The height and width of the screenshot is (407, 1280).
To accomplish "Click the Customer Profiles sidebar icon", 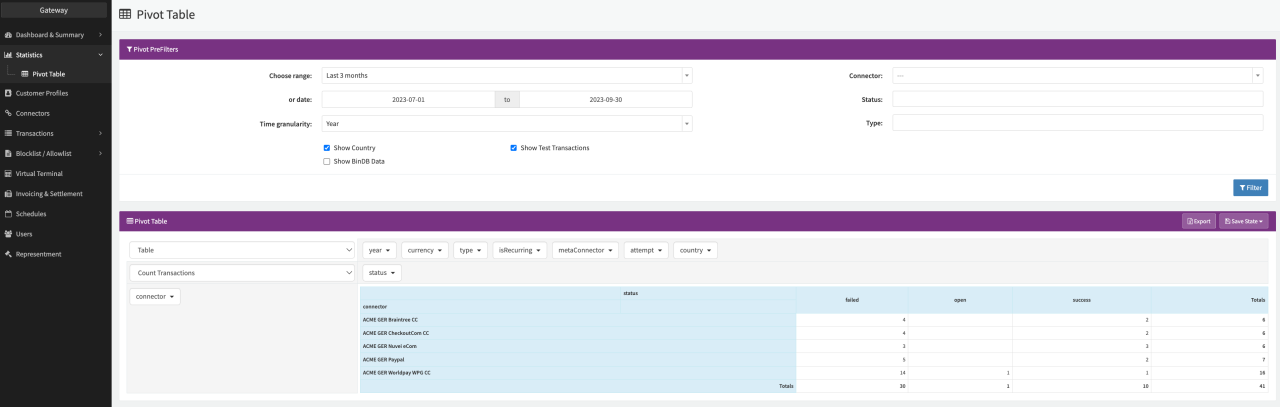I will 8,93.
